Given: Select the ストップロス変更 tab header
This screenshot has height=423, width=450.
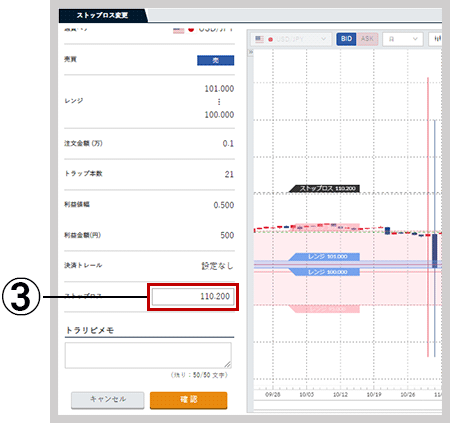Looking at the screenshot, I should (102, 16).
